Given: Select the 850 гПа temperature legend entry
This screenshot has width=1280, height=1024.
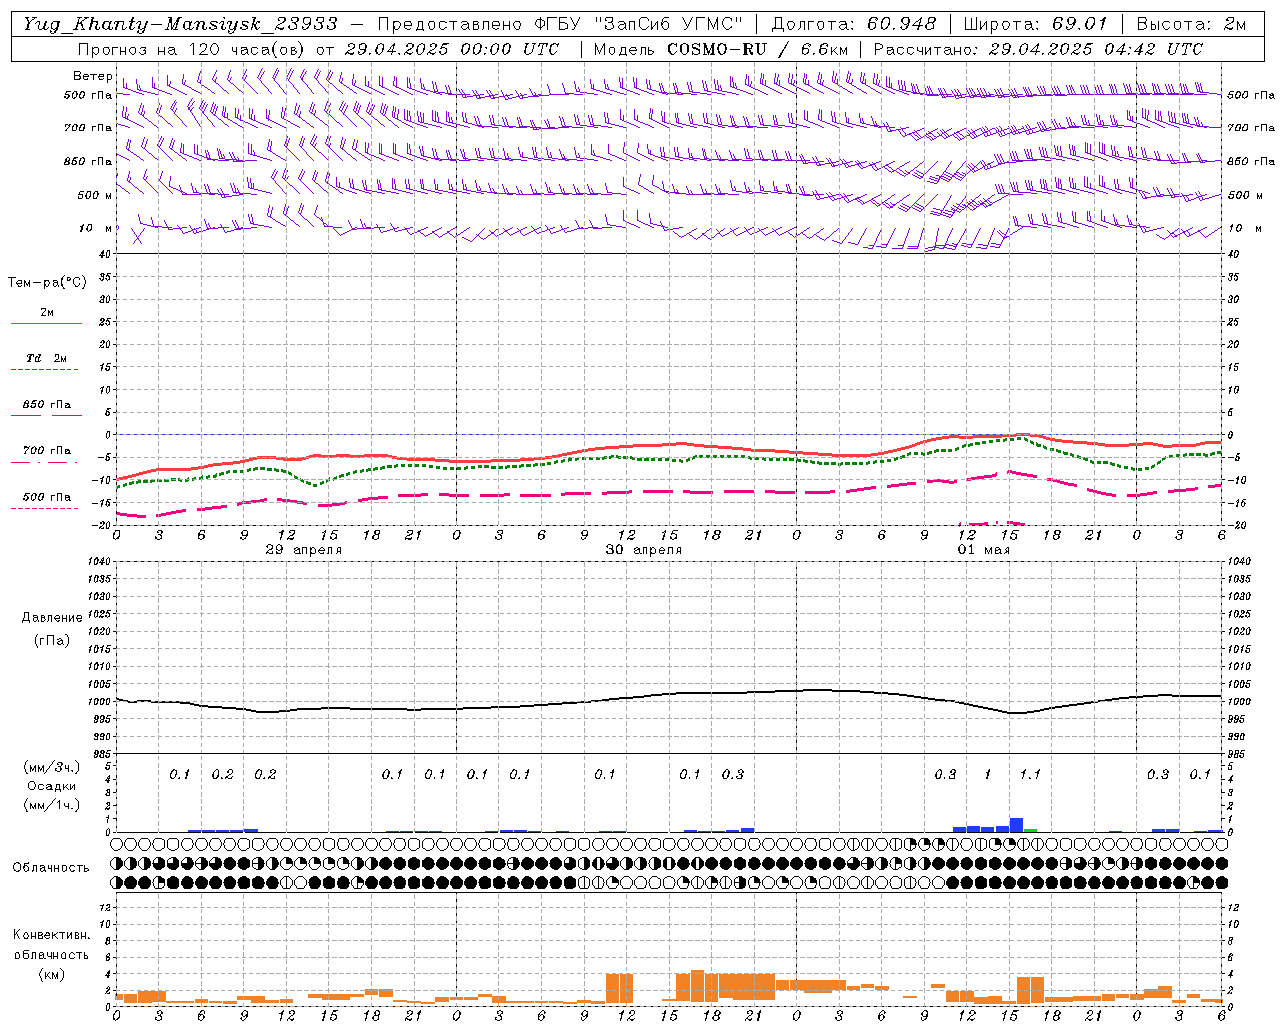Looking at the screenshot, I should click(47, 405).
